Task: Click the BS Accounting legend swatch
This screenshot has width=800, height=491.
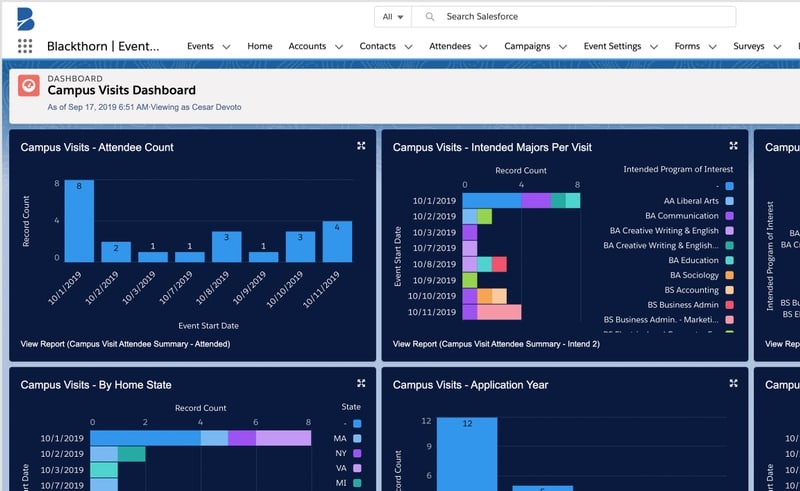Action: [x=730, y=290]
